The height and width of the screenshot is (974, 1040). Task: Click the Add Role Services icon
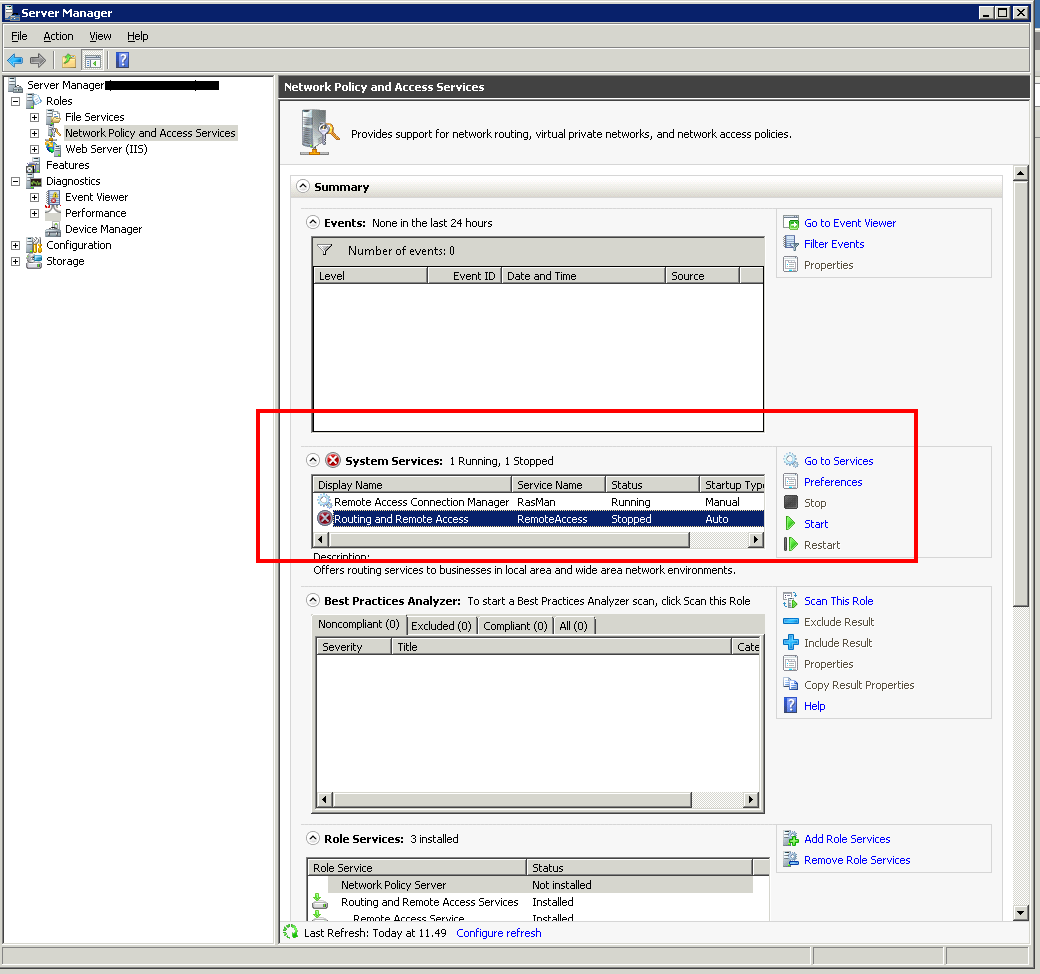791,839
